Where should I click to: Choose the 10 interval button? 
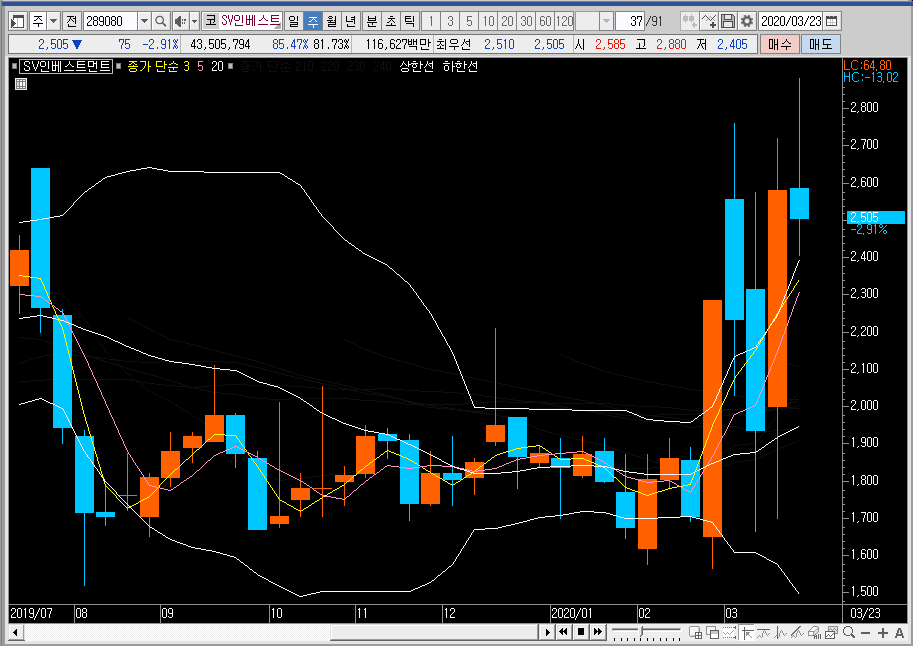pos(489,22)
